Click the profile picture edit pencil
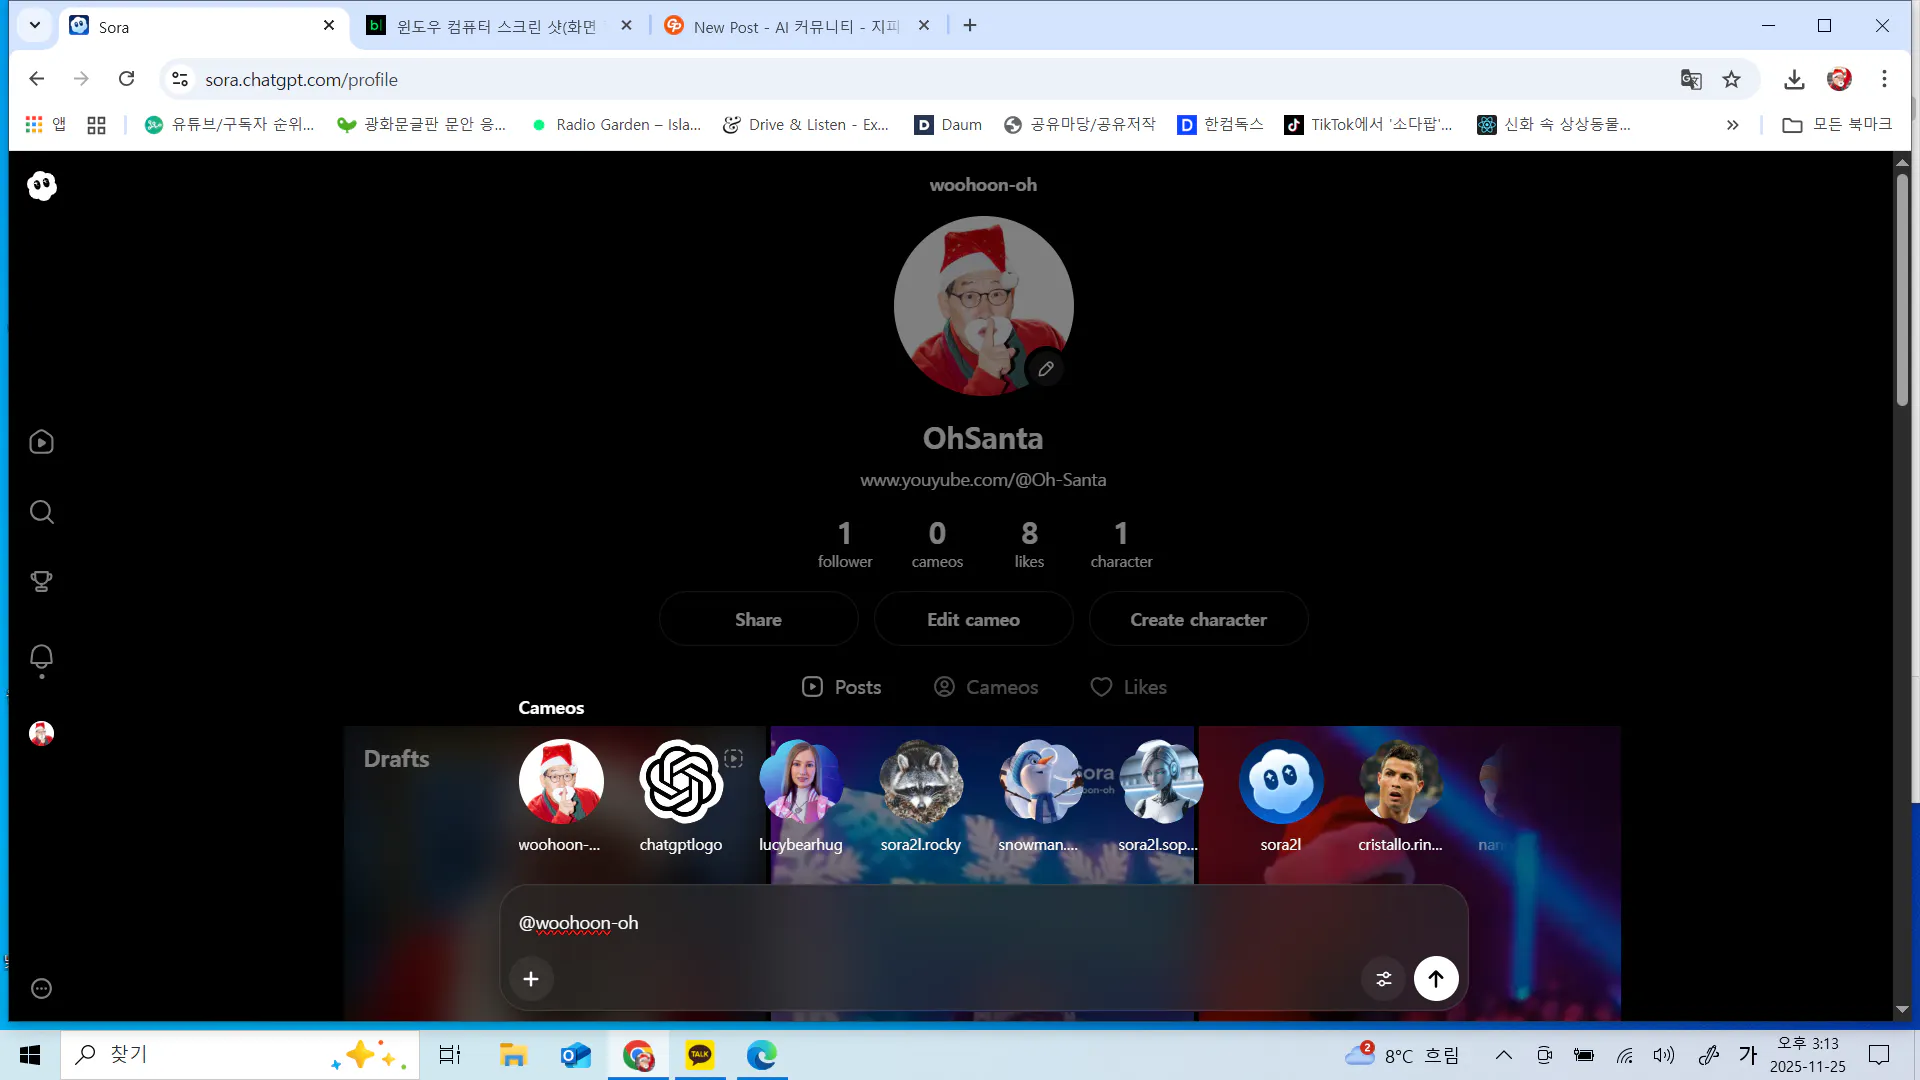This screenshot has height=1080, width=1920. 1045,369
